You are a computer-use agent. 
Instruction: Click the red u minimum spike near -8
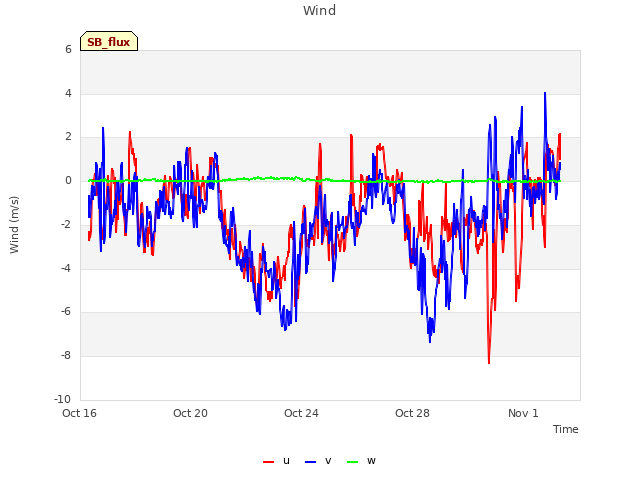point(489,362)
